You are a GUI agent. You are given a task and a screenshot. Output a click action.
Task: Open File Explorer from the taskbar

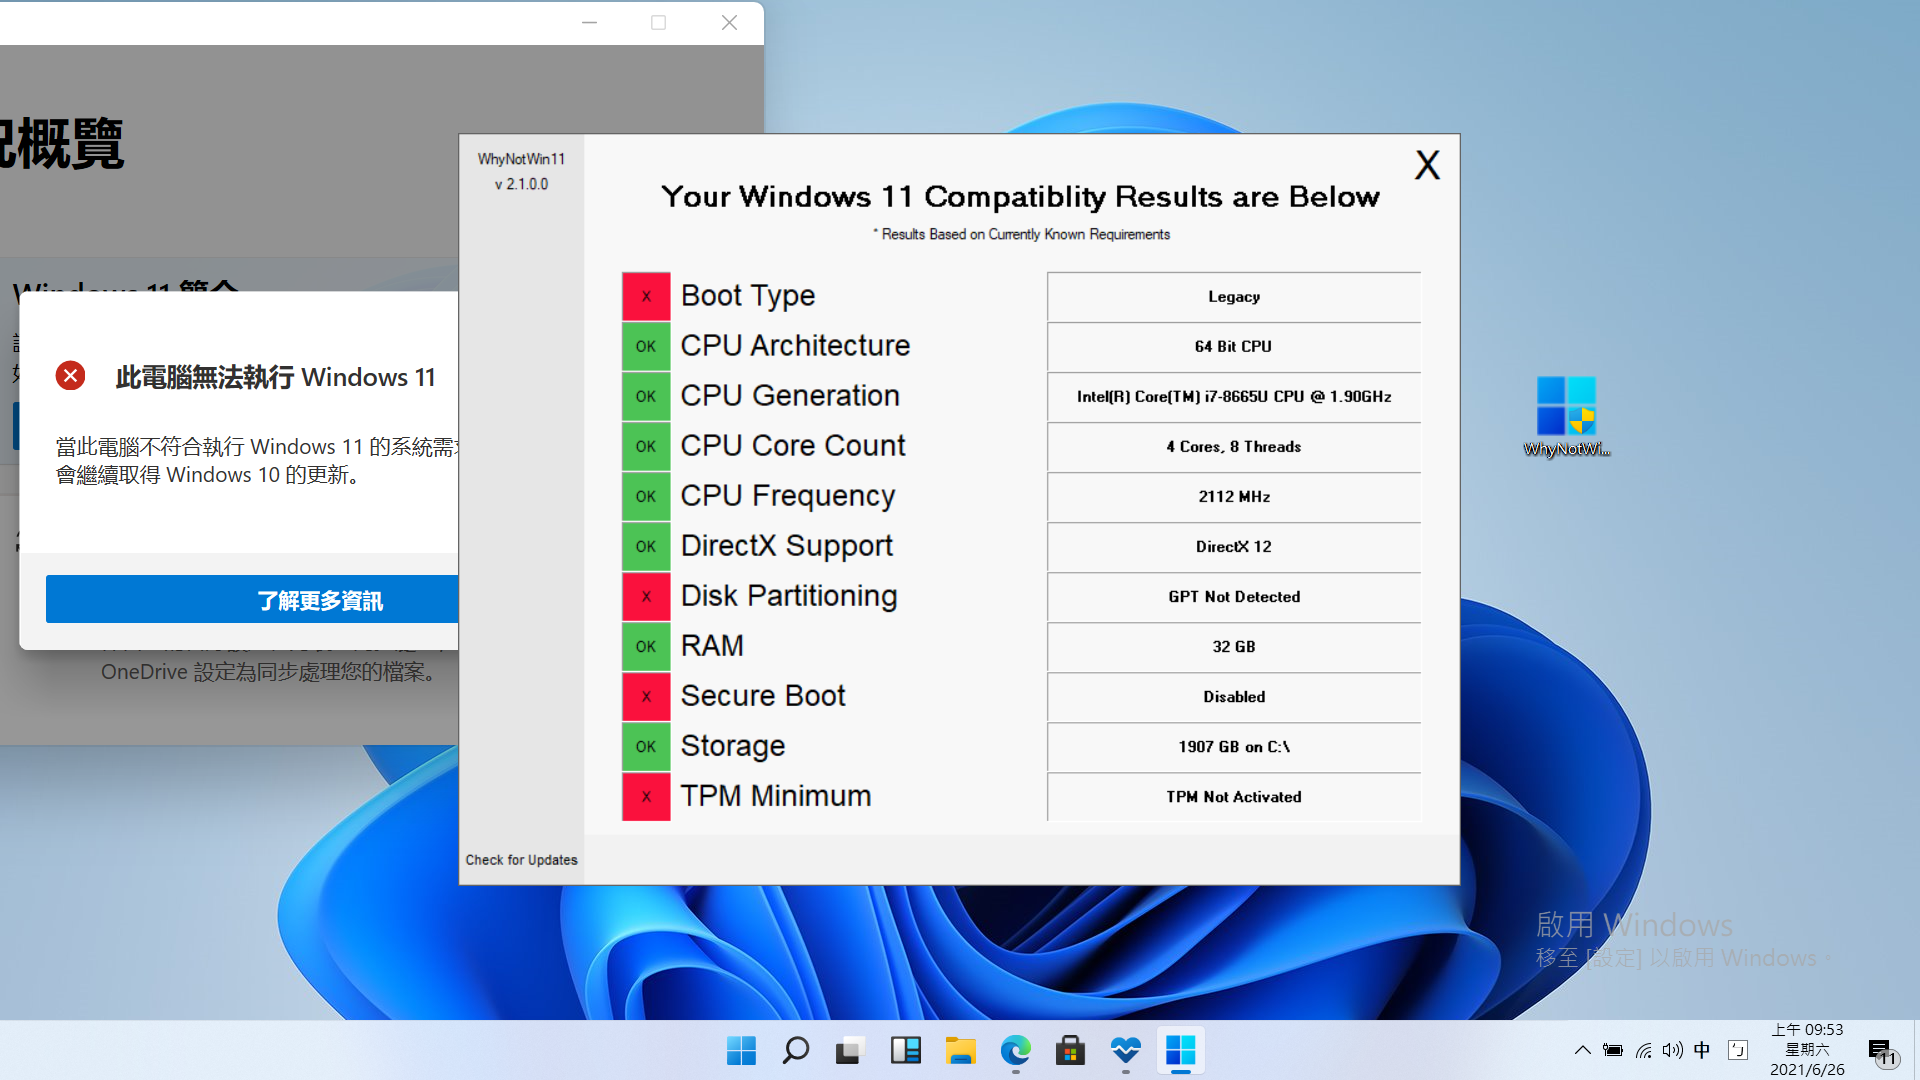(x=960, y=1051)
